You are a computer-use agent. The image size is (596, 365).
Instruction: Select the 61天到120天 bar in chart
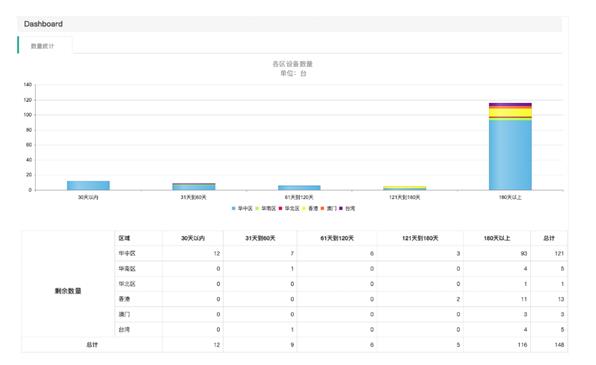pyautogui.click(x=299, y=188)
